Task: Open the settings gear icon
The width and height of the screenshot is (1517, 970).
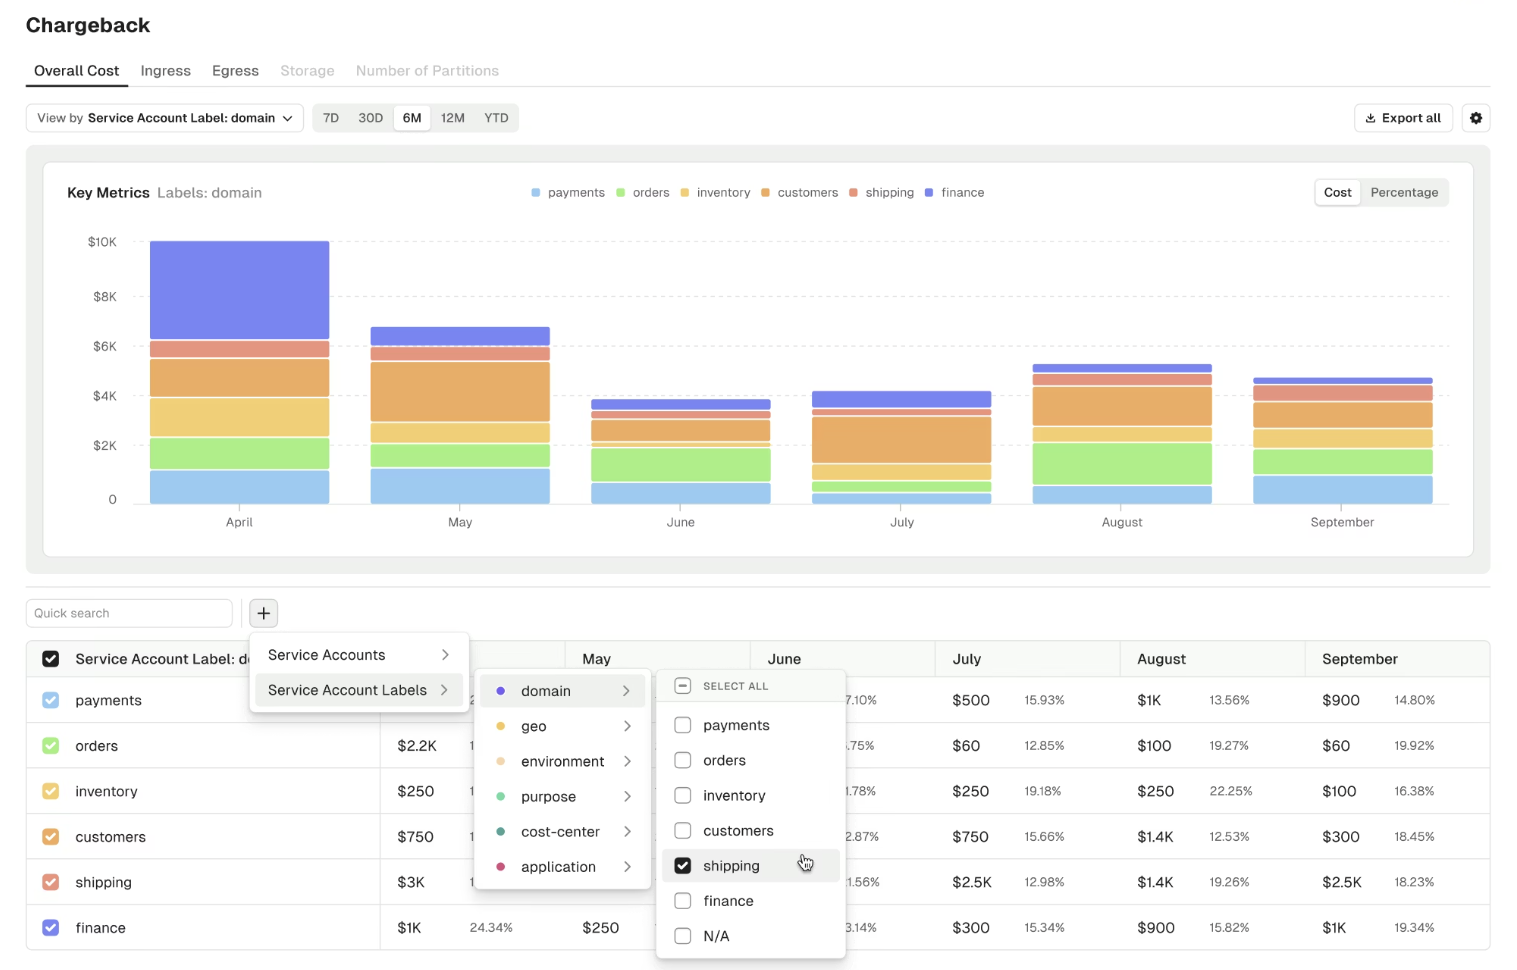Action: [1475, 118]
